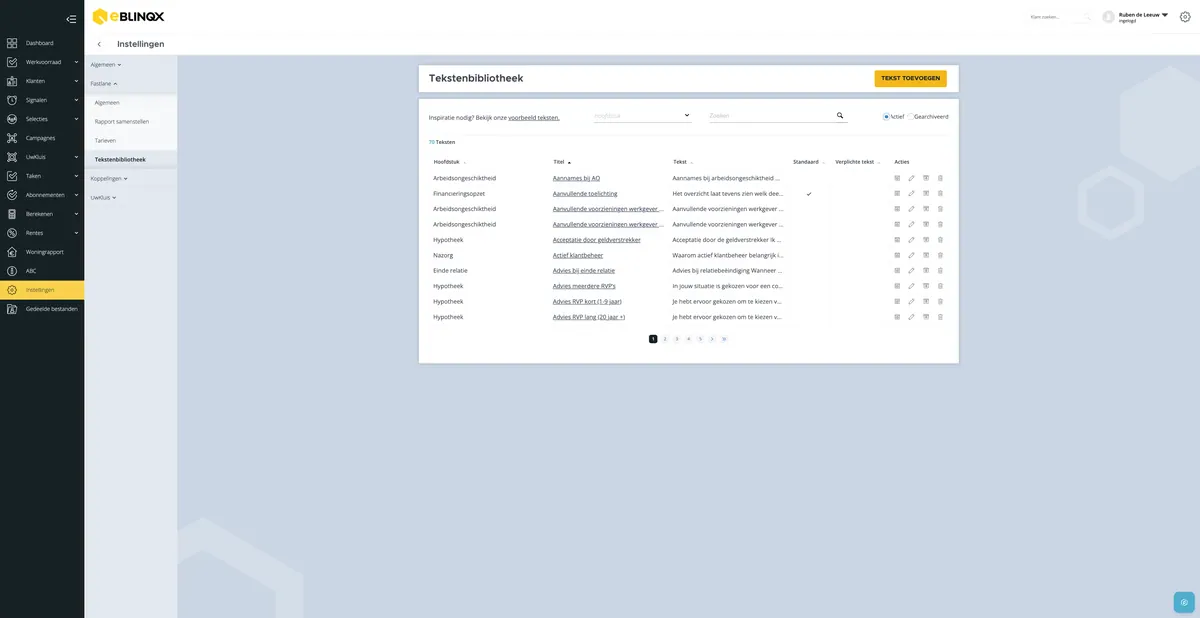Open the settings gear icon in the top-right header

tap(1185, 17)
